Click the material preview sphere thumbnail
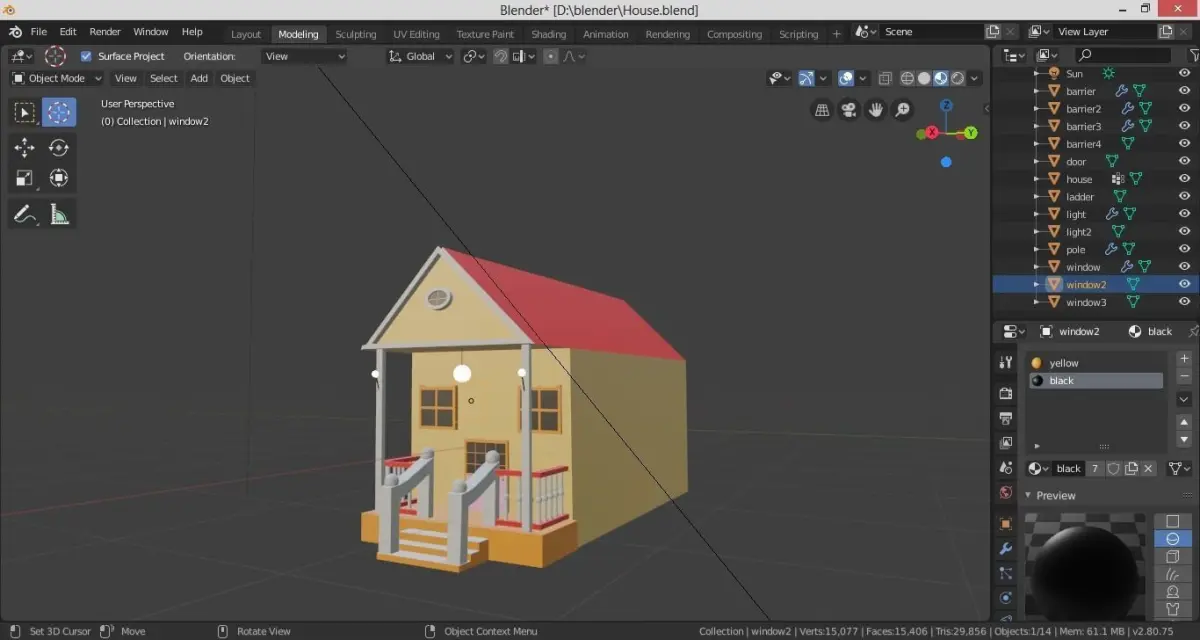Screen dimensions: 1200x640 (1085, 564)
